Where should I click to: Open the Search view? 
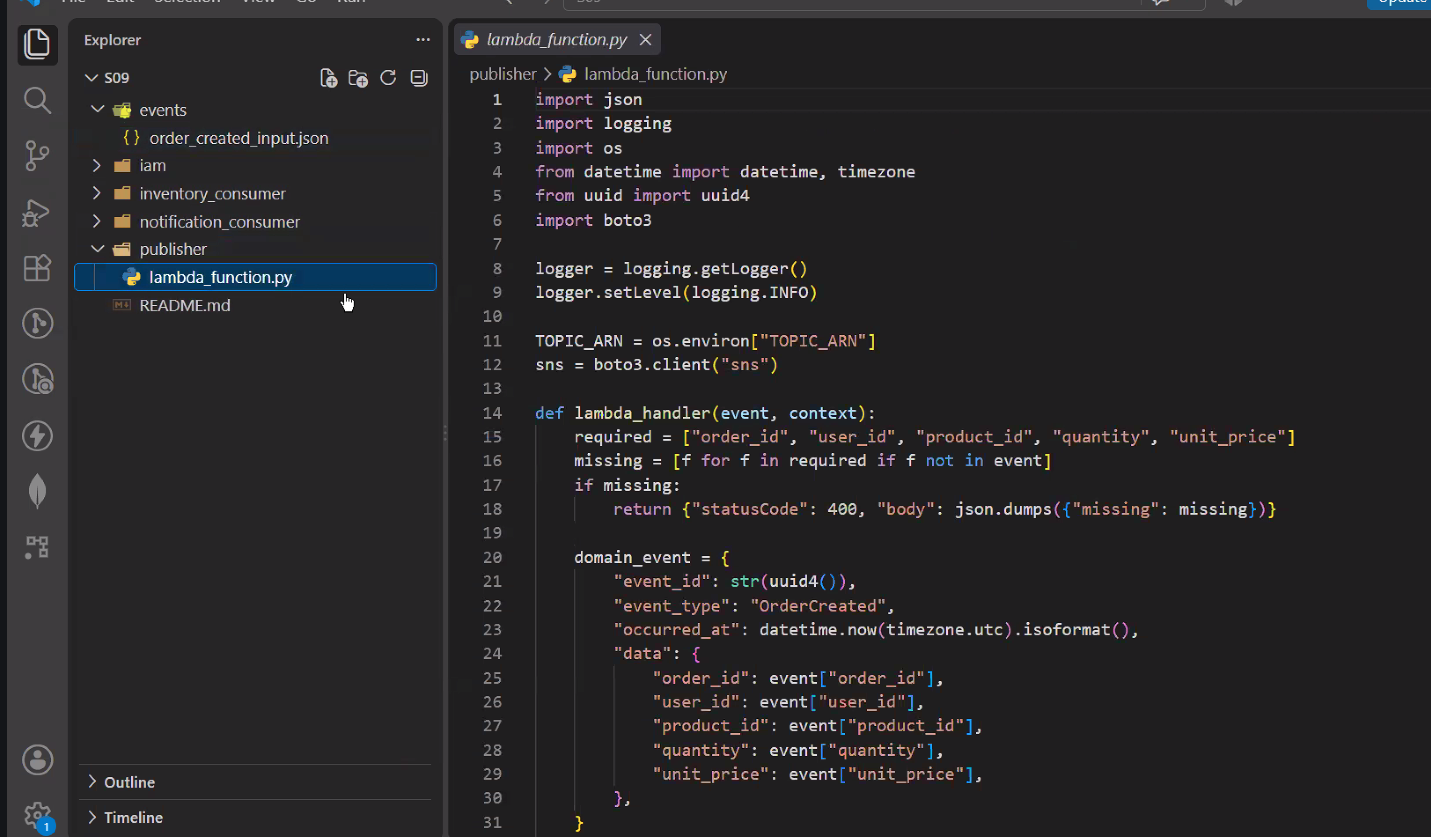click(x=37, y=100)
